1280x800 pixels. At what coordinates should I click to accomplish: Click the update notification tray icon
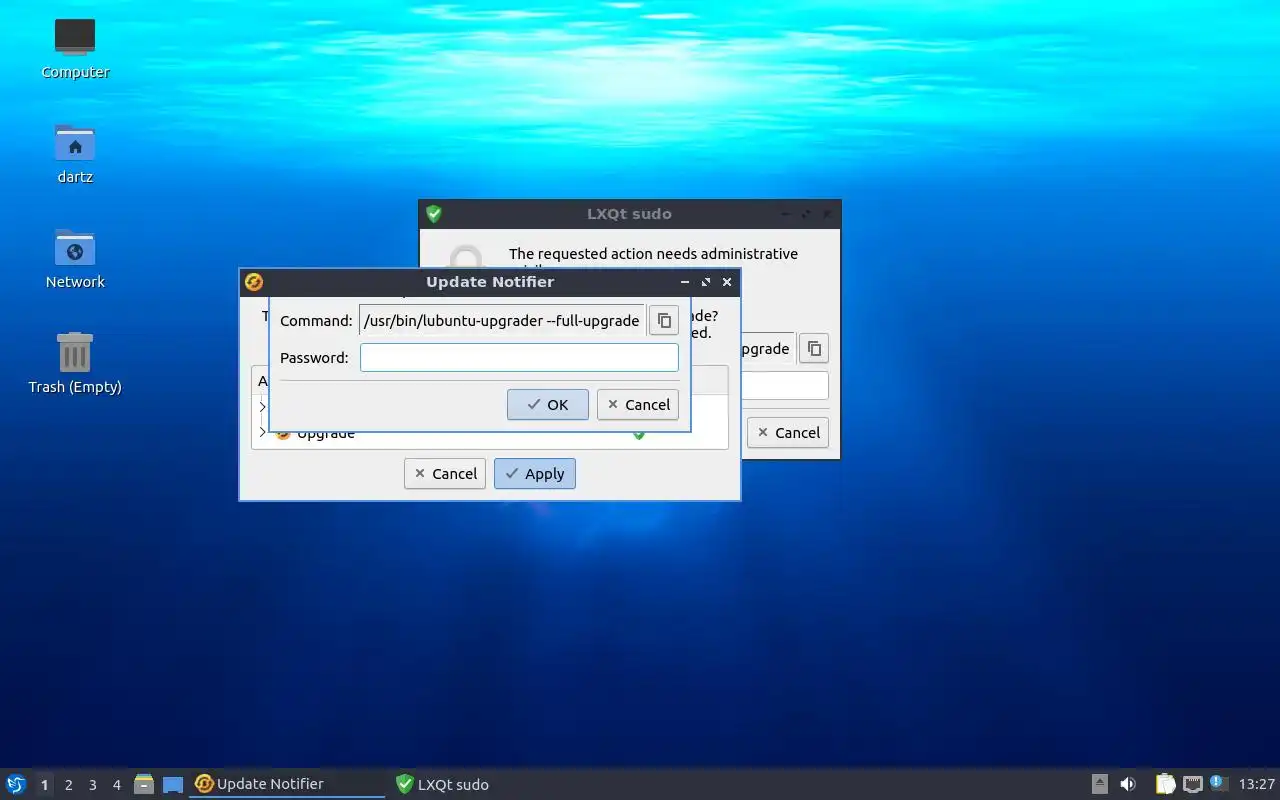[1218, 783]
